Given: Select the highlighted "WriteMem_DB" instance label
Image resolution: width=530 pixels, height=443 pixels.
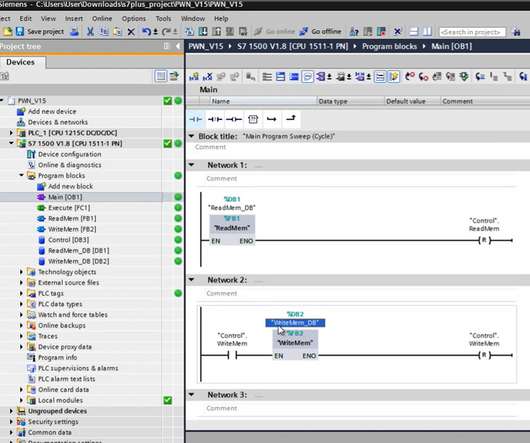Looking at the screenshot, I should pyautogui.click(x=295, y=323).
